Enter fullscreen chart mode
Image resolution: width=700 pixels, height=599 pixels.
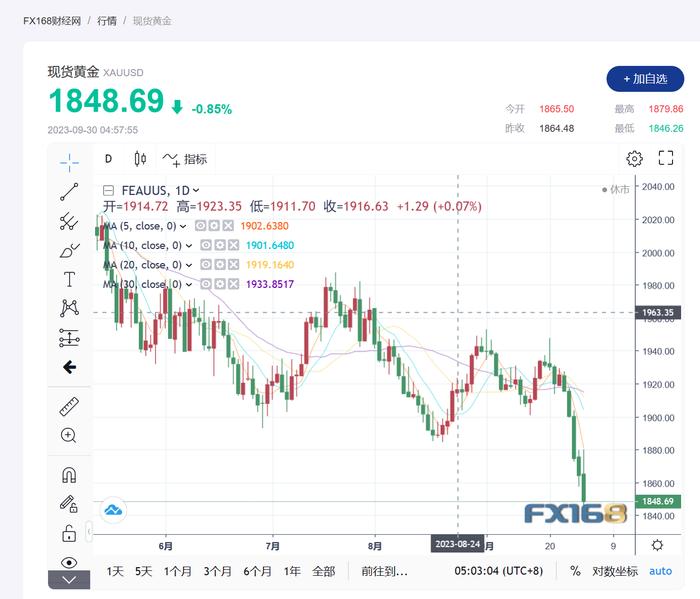click(x=666, y=158)
